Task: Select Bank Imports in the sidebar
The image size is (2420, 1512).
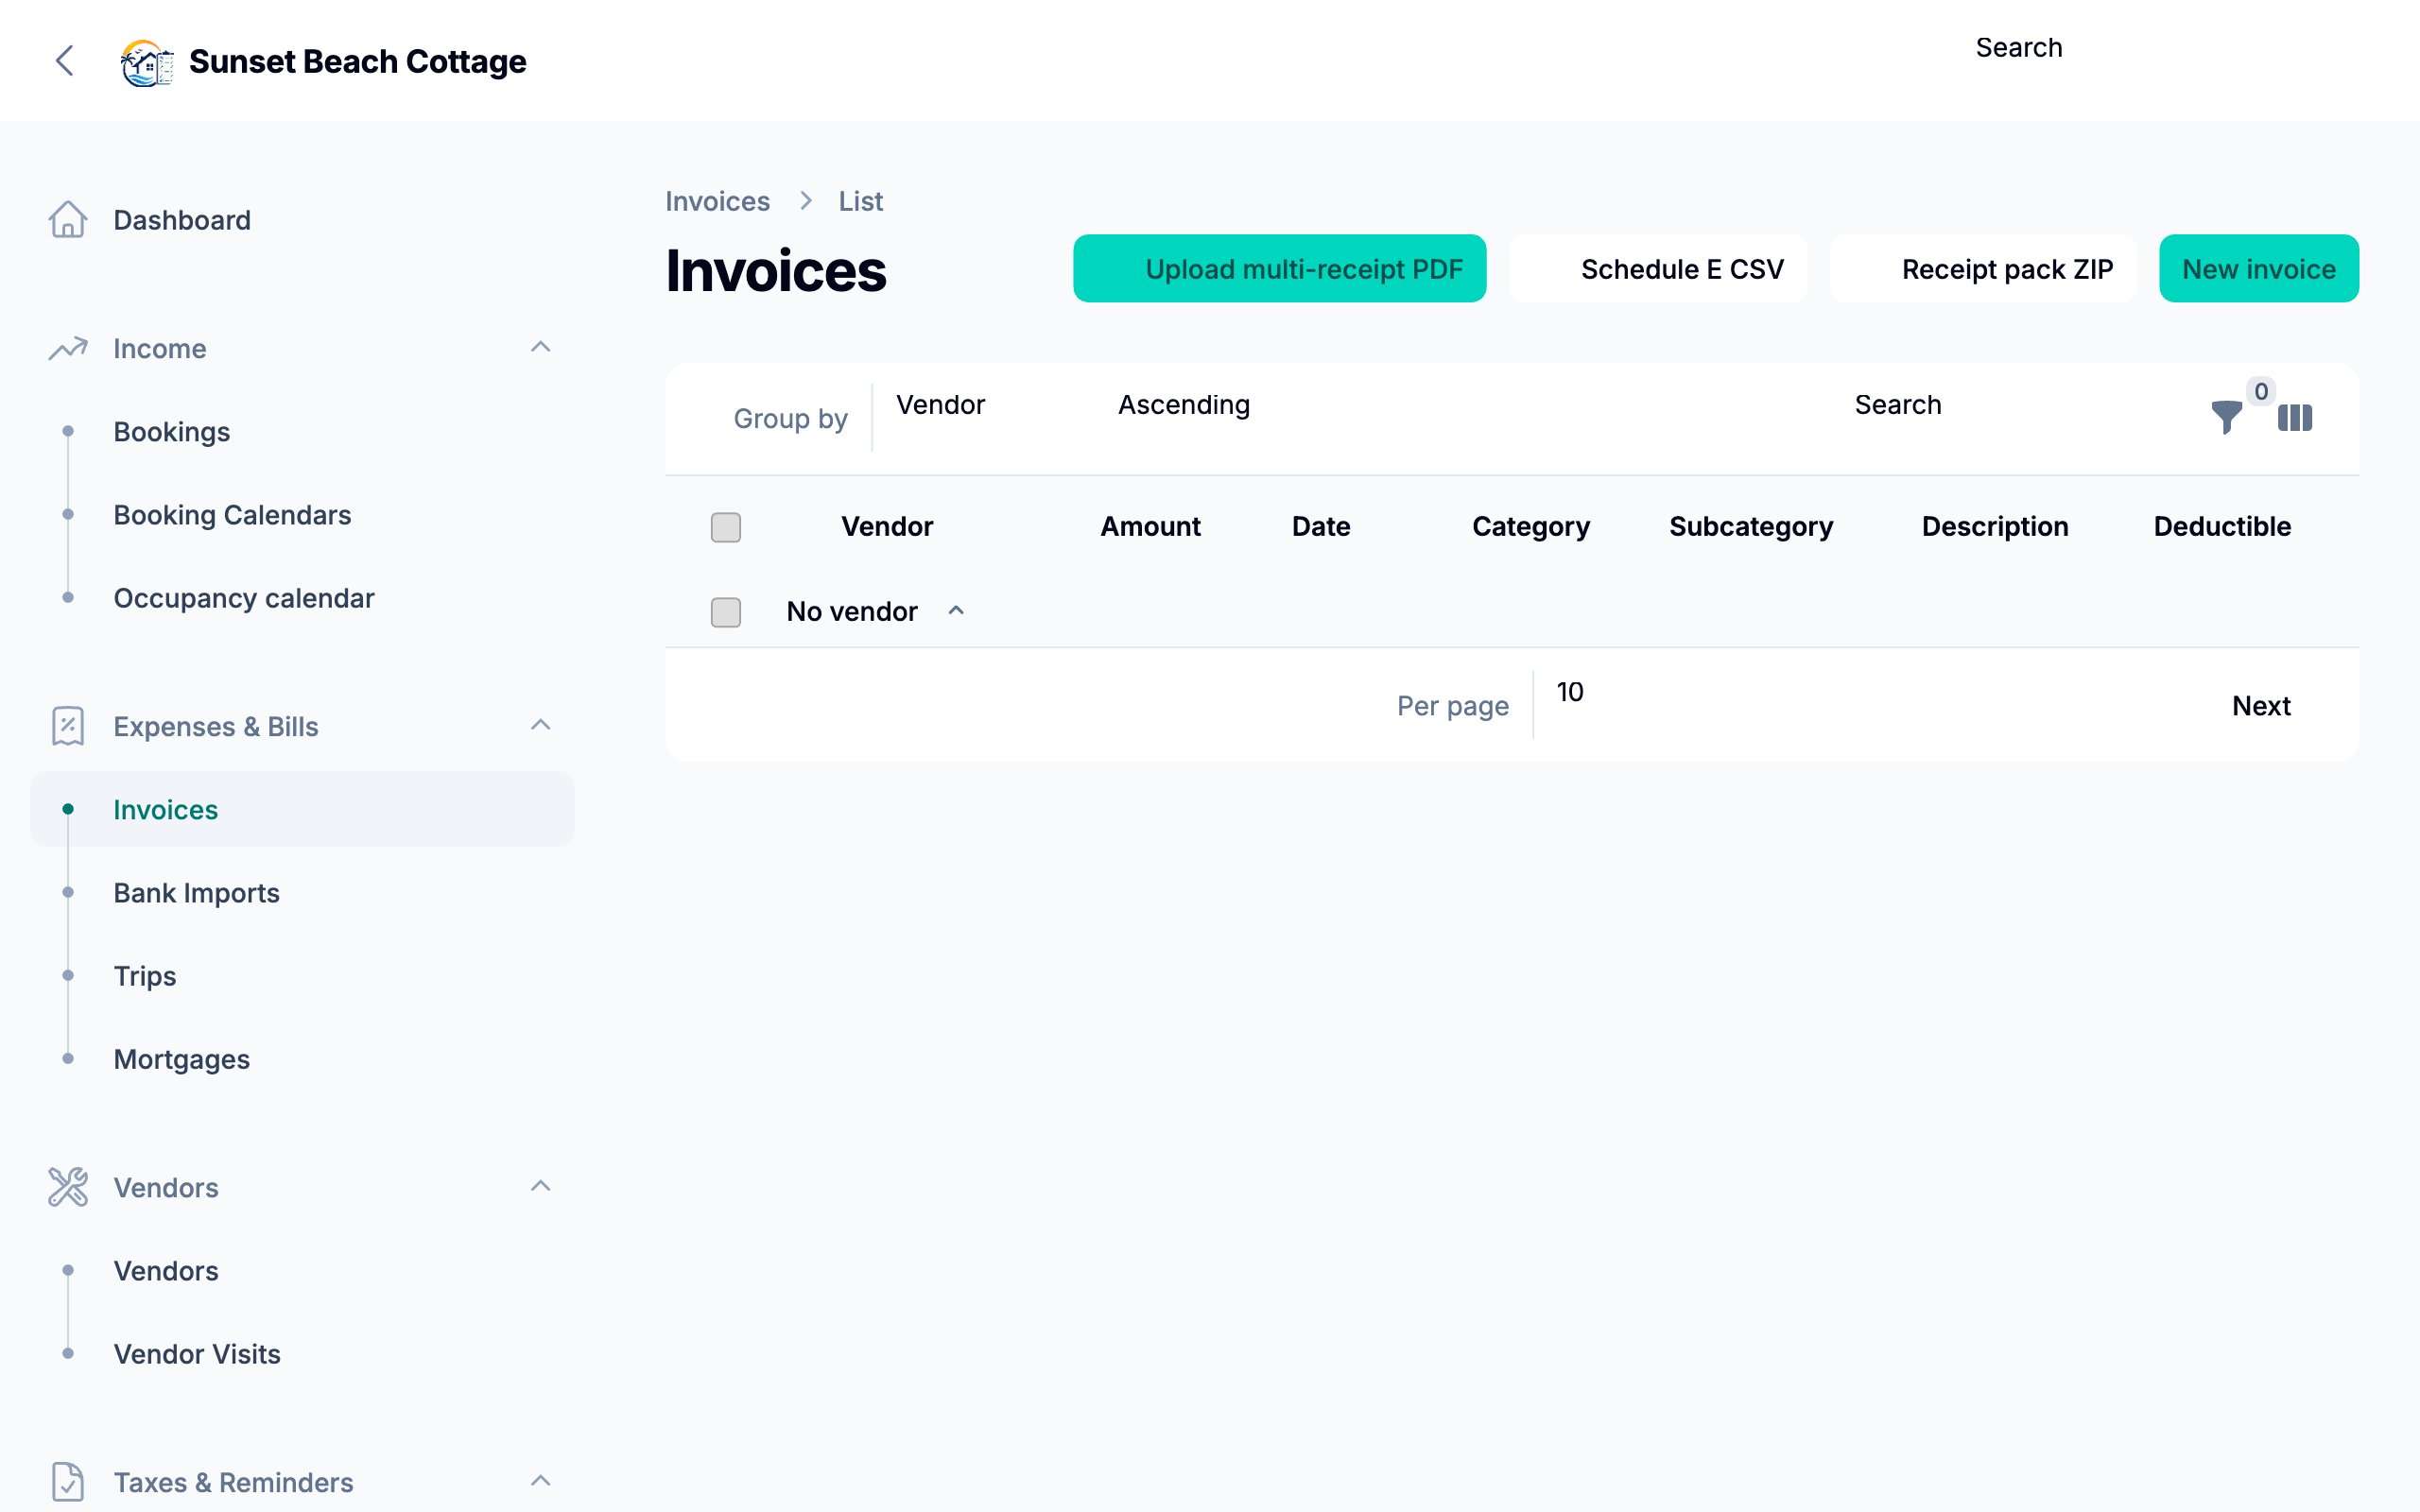Action: click(x=196, y=892)
